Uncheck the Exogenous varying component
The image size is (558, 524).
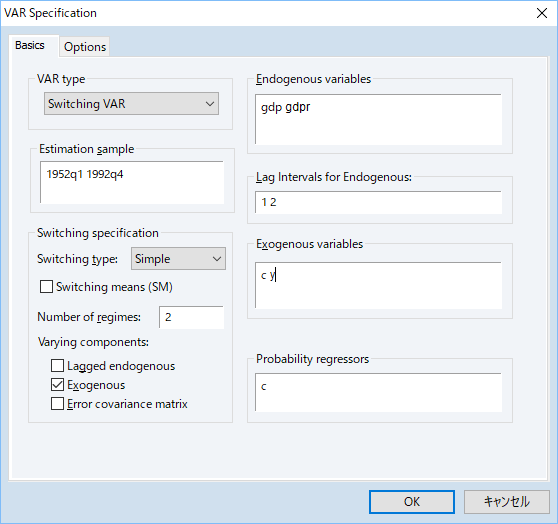(57, 384)
